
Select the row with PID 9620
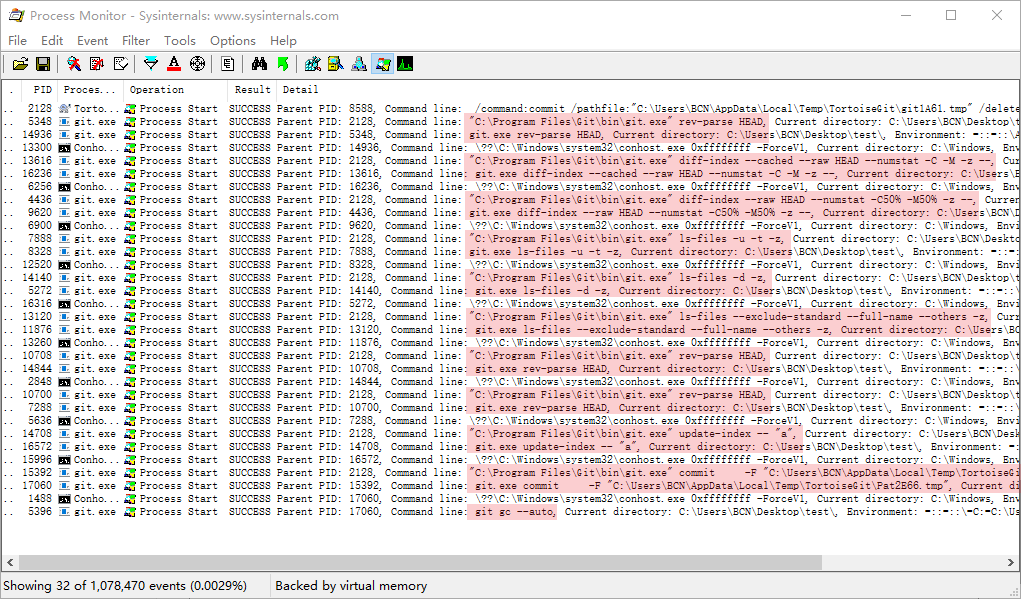tap(510, 213)
